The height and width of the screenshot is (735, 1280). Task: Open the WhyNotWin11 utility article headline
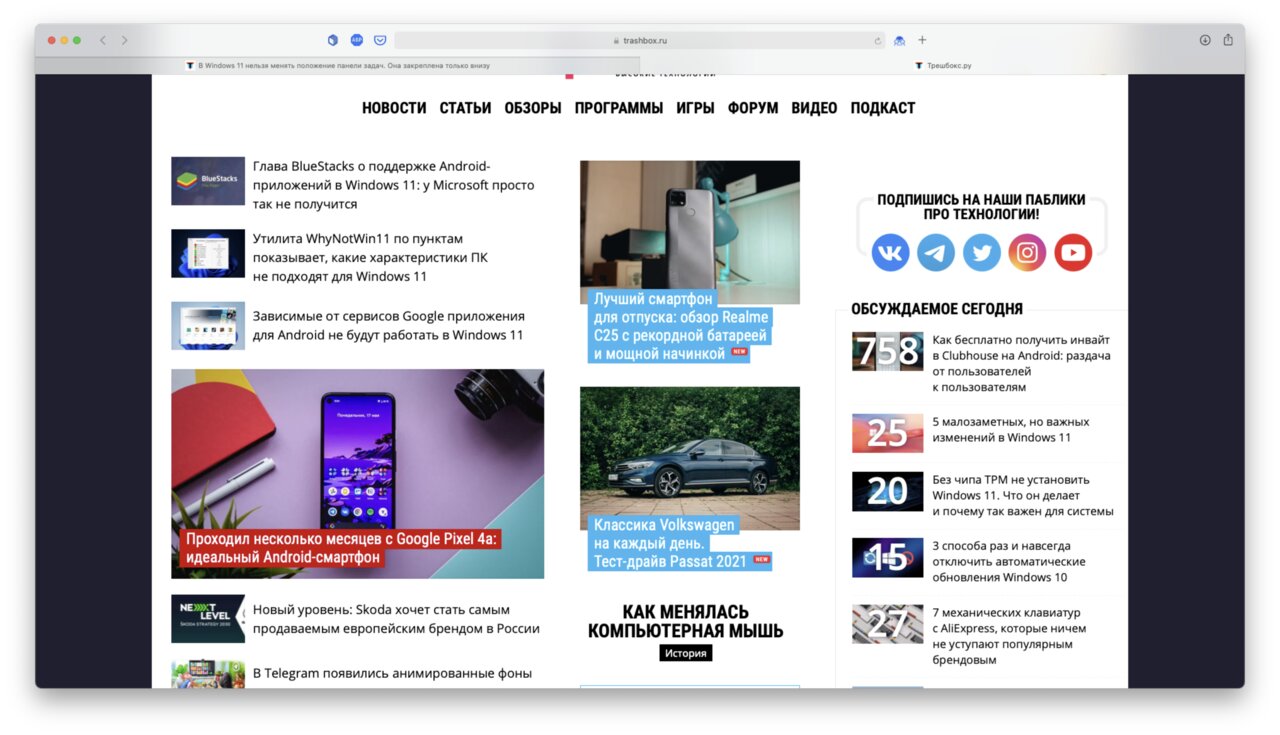[371, 257]
